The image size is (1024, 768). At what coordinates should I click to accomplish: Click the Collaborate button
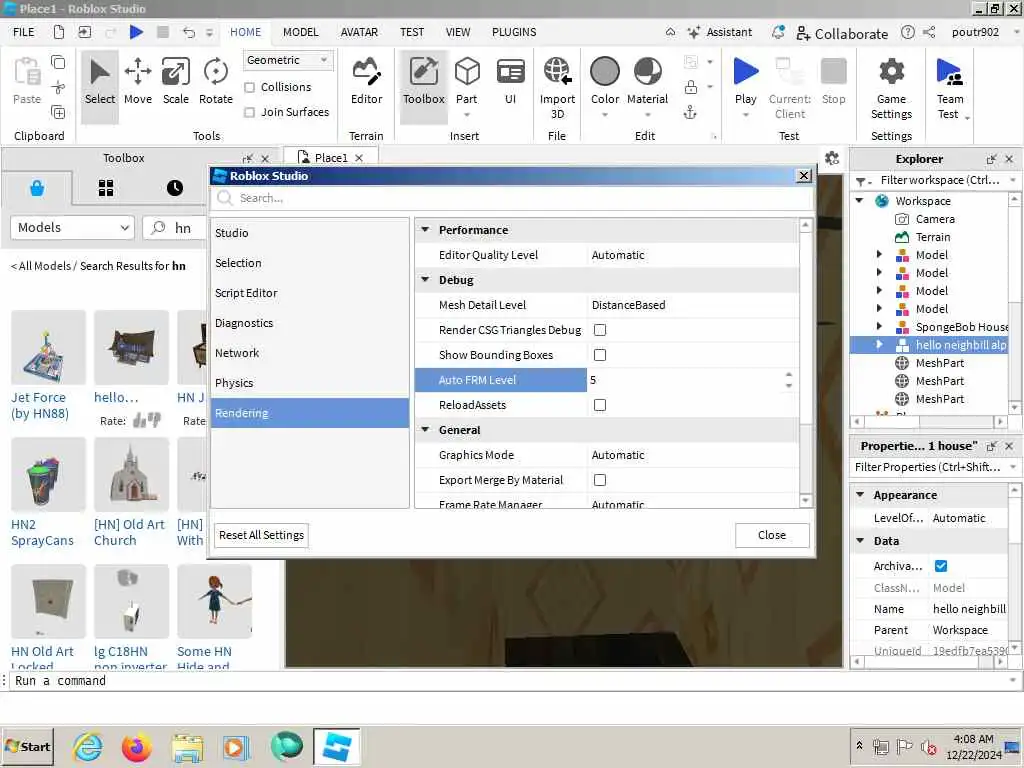(x=842, y=33)
